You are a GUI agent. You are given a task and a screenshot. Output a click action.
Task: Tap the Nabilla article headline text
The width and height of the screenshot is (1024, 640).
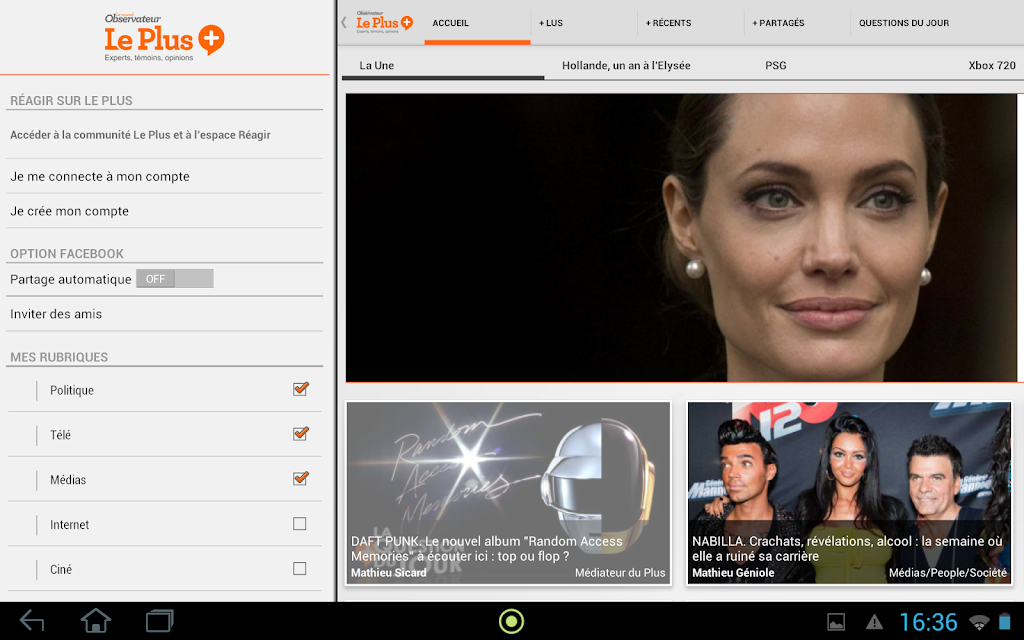(x=847, y=549)
